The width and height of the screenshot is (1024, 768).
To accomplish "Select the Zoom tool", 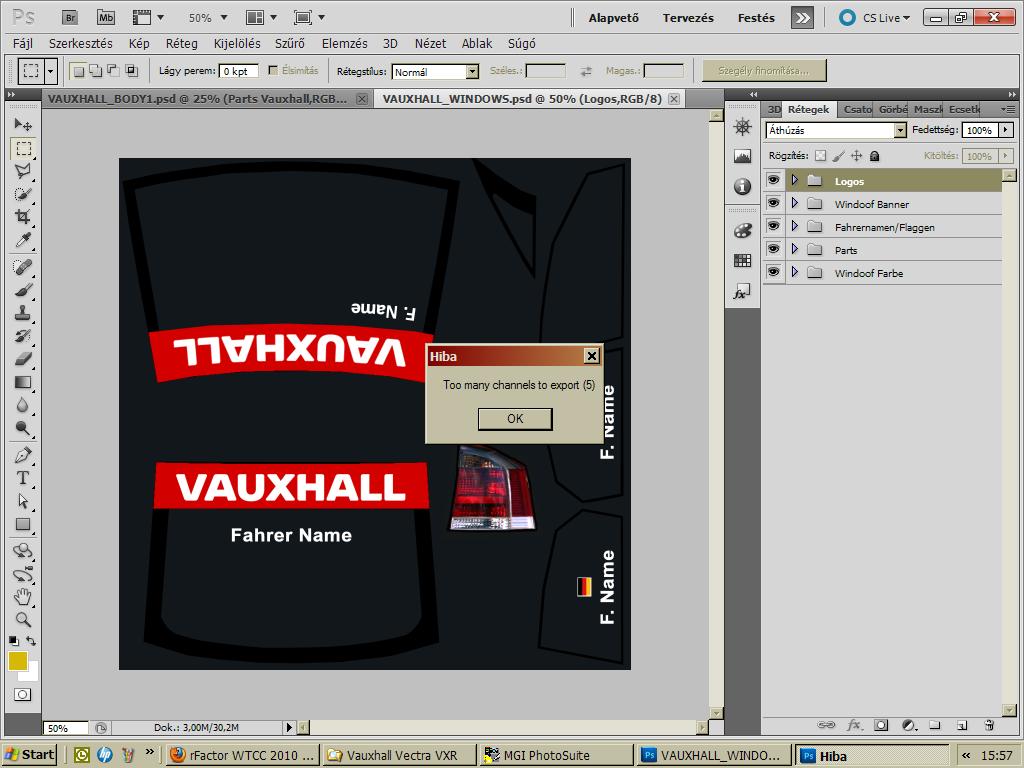I will click(x=23, y=619).
